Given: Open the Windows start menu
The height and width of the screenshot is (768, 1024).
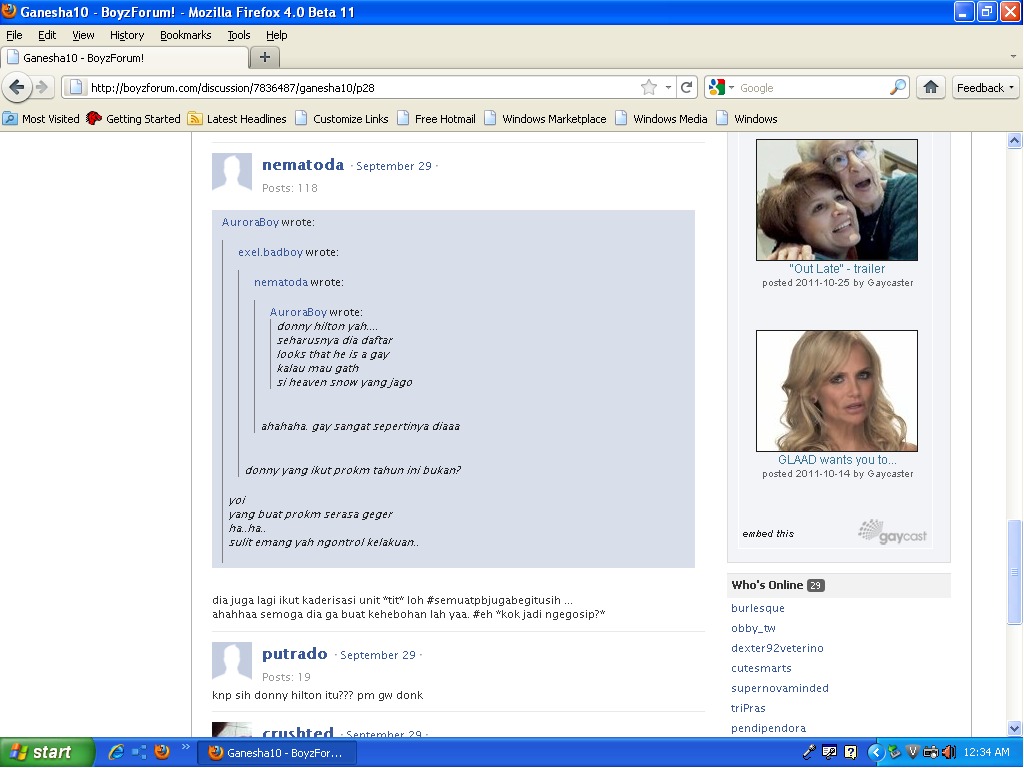Looking at the screenshot, I should [47, 752].
